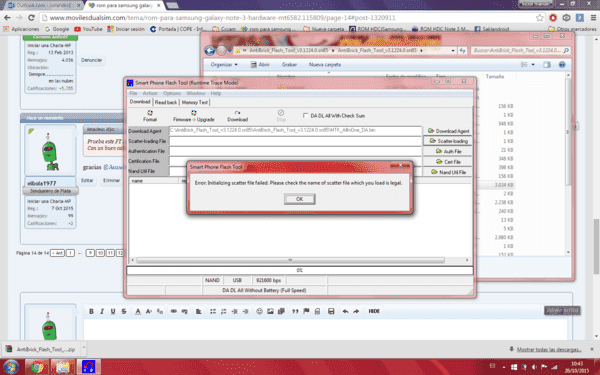600x375 pixels.
Task: Open the Window menu in Flash Tool
Action: tap(196, 93)
